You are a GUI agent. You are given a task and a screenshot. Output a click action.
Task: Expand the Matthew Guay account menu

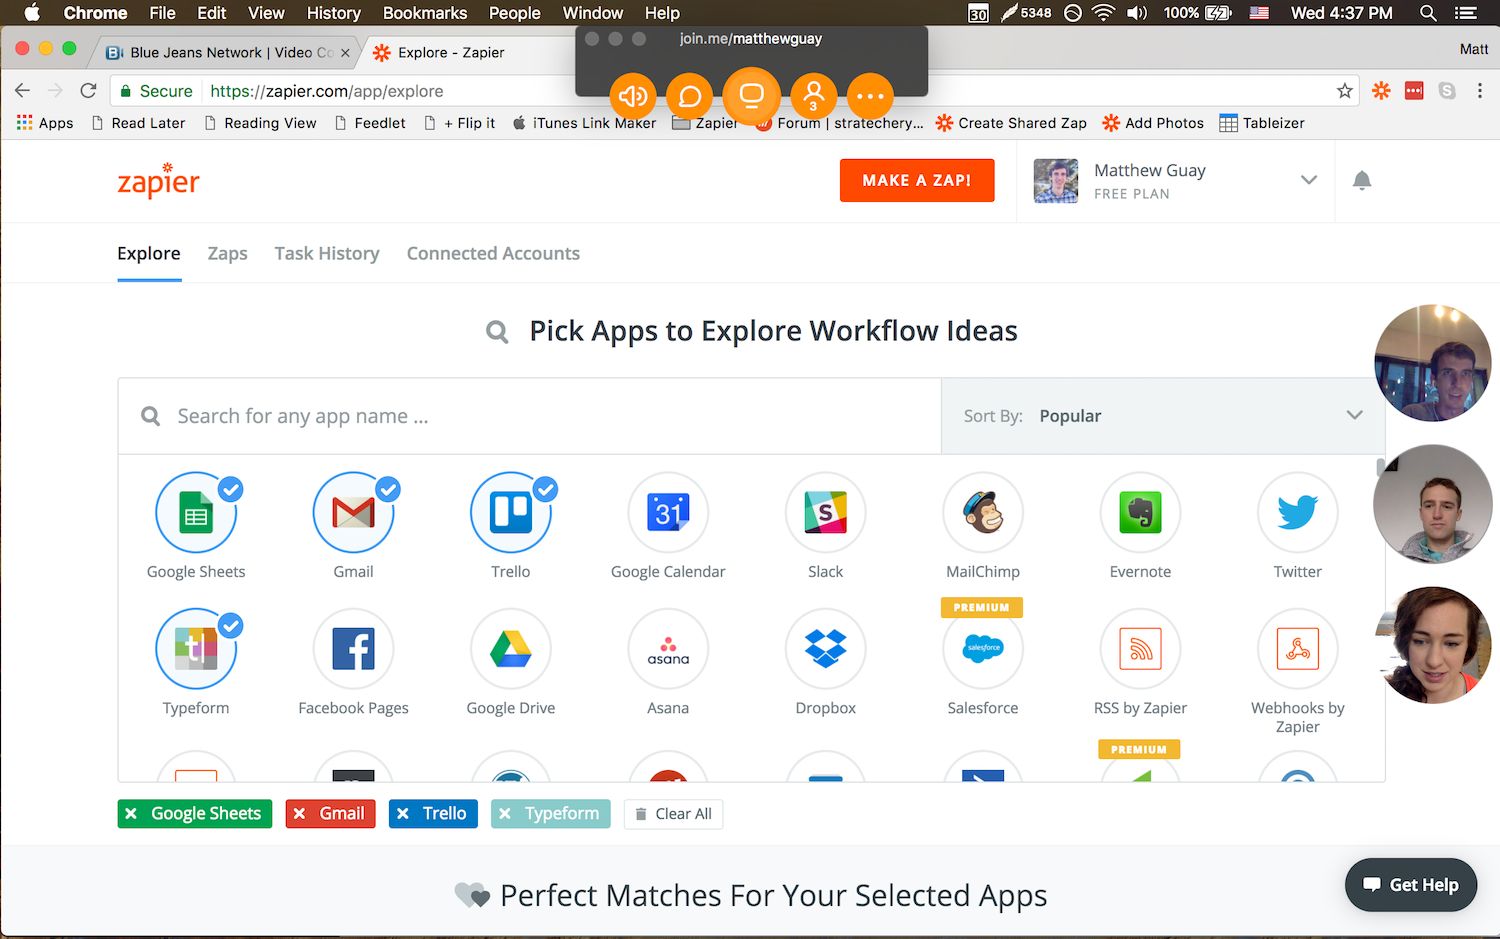[x=1308, y=181]
